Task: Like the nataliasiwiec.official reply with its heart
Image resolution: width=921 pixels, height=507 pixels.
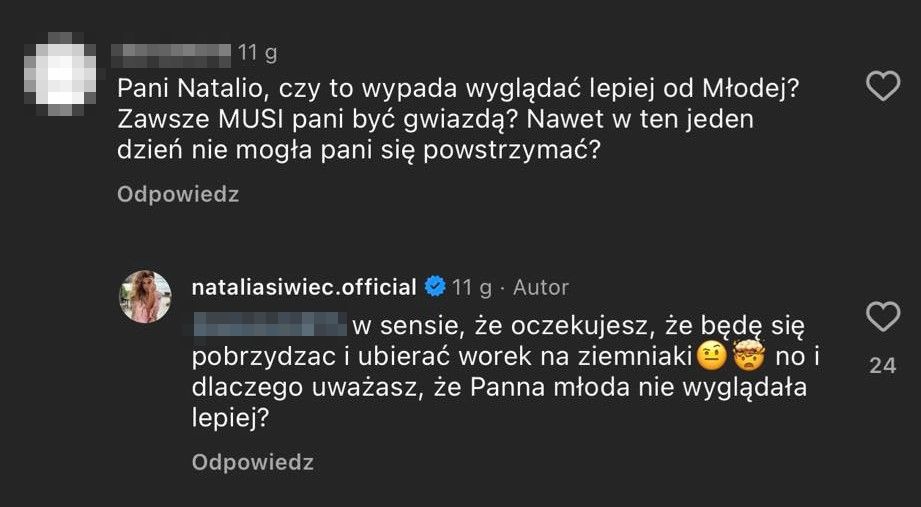Action: [x=882, y=319]
